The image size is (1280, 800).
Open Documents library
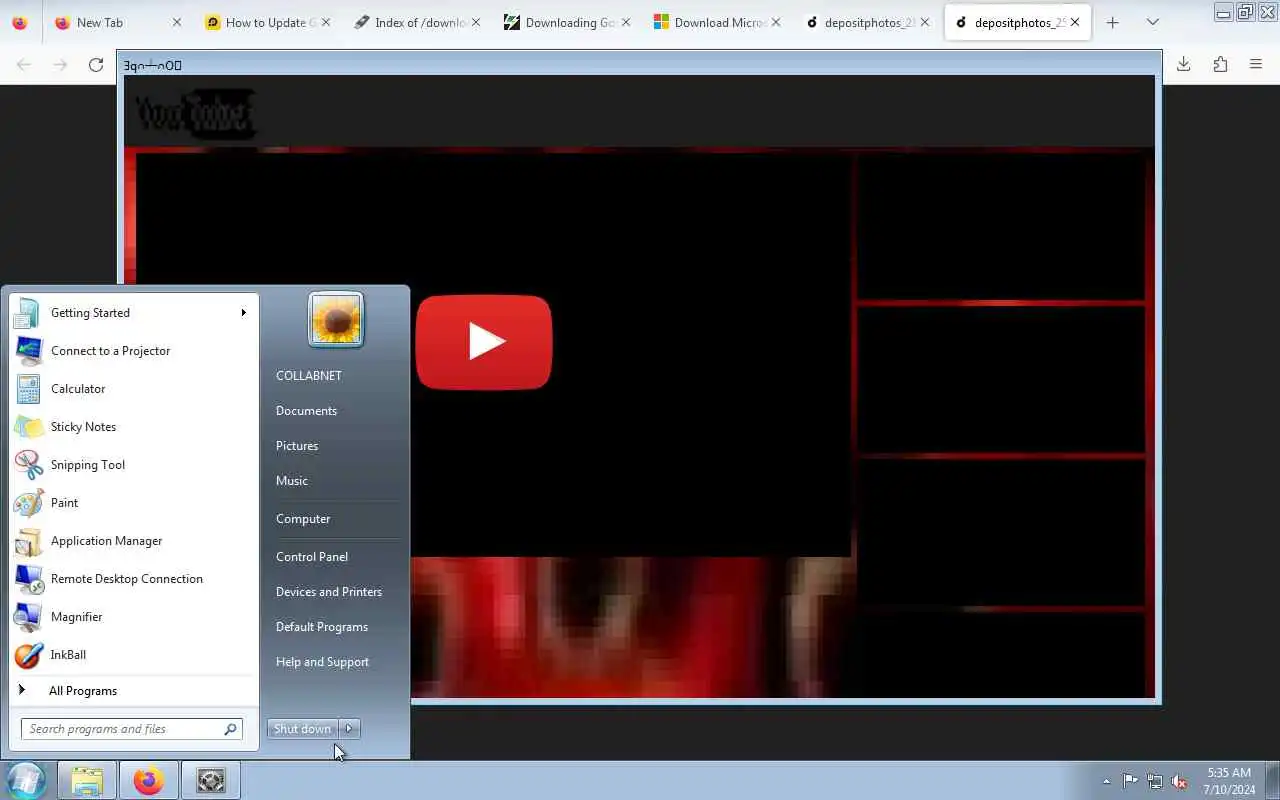tap(306, 411)
